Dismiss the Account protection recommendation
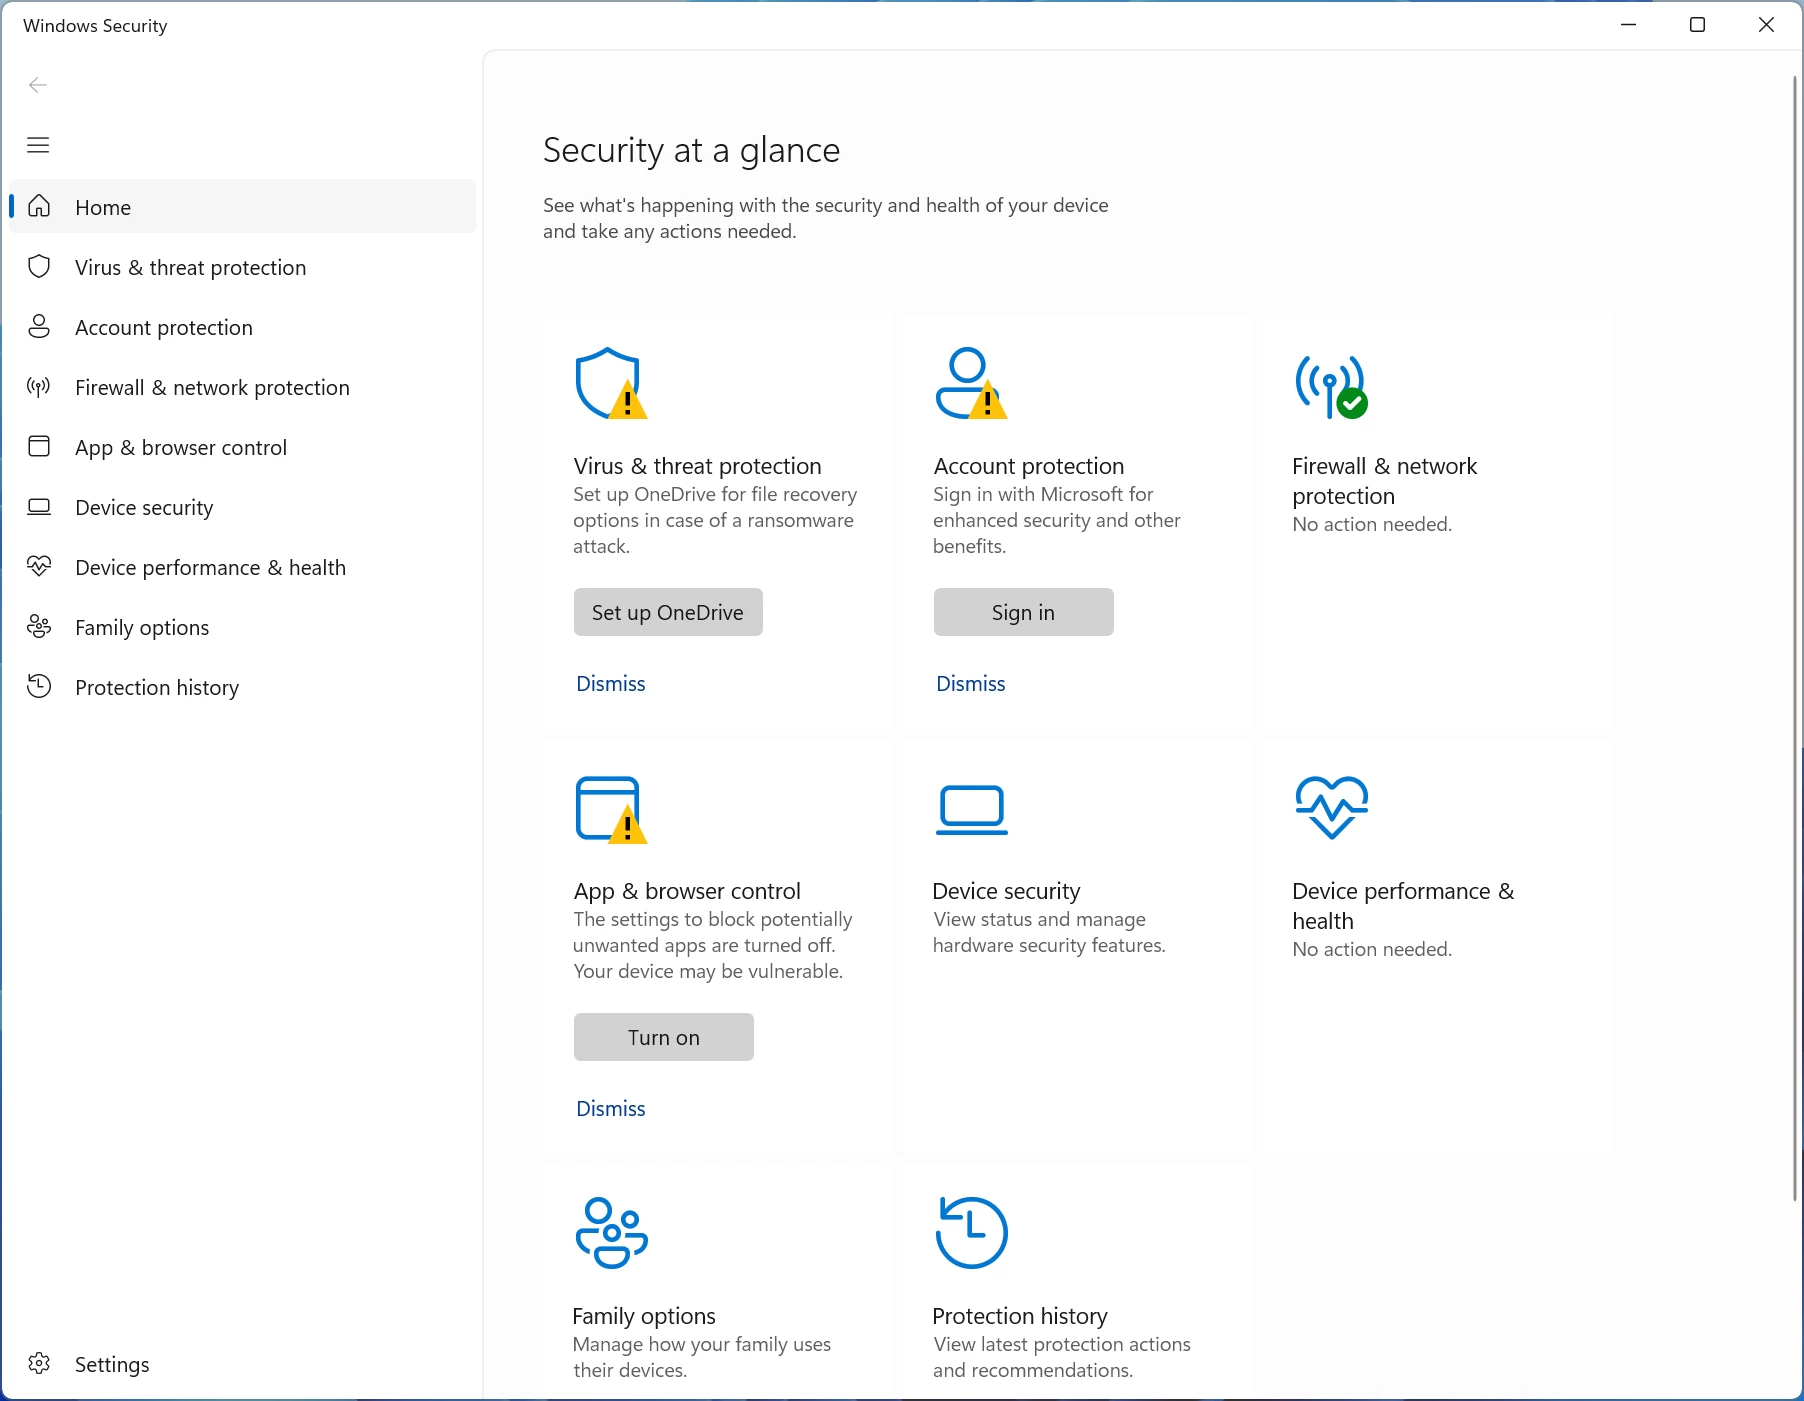The width and height of the screenshot is (1804, 1401). 970,684
